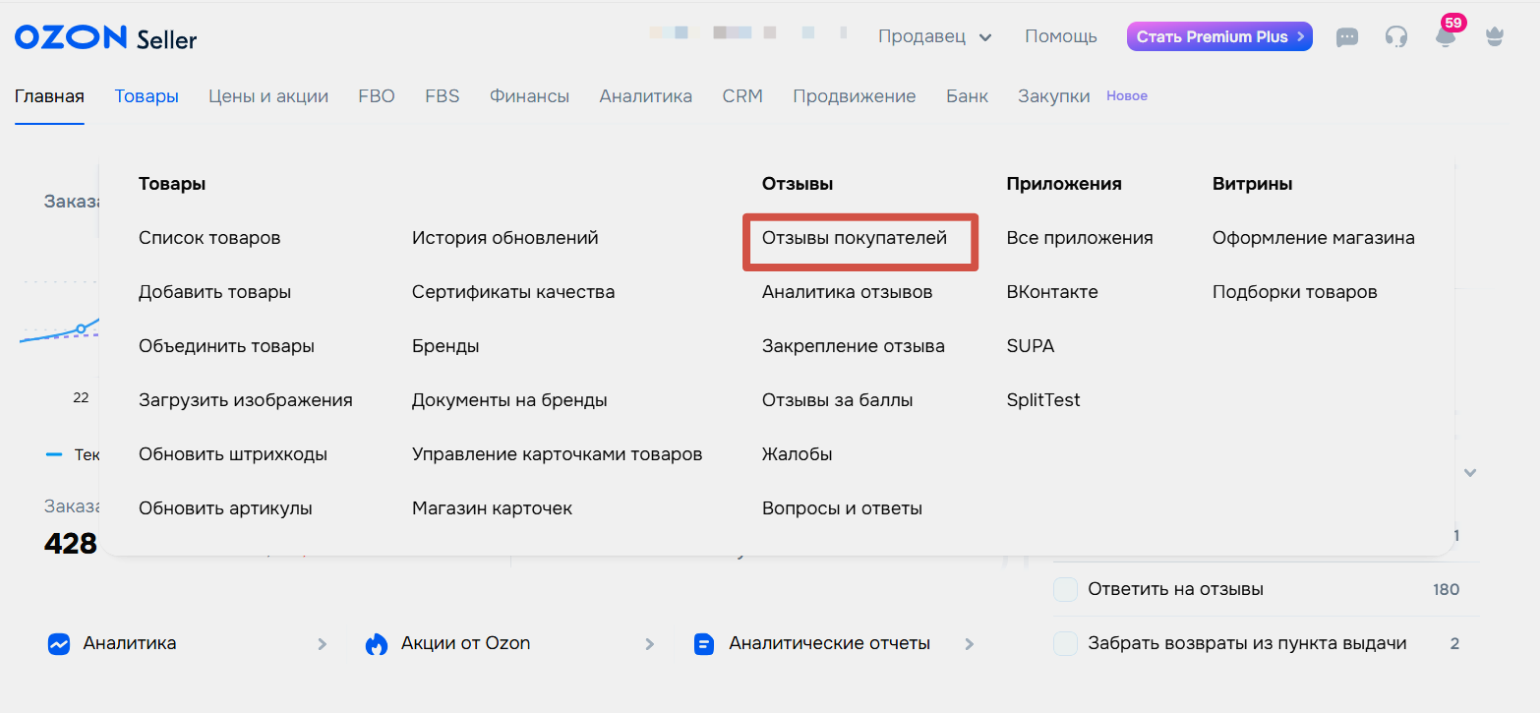
Task: Click the blue Аналитика chart icon
Action: tap(59, 644)
